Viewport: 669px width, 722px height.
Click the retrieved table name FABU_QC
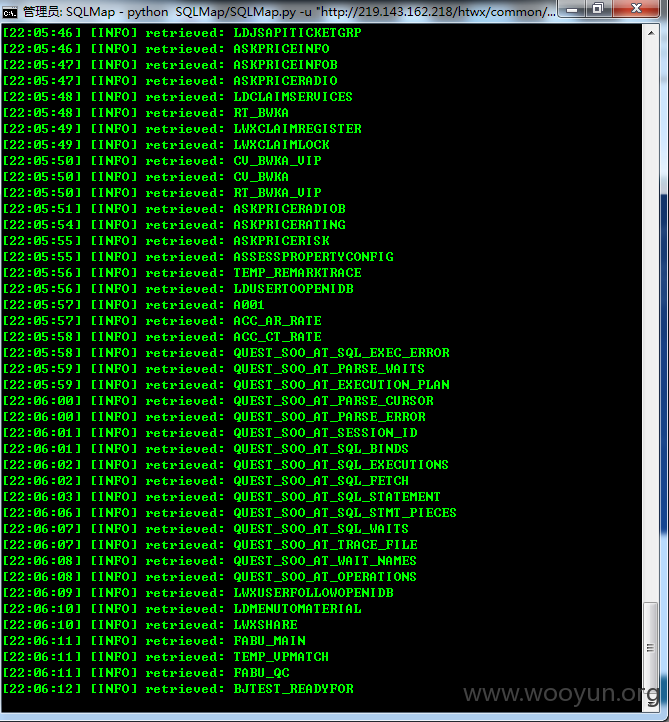tap(261, 673)
